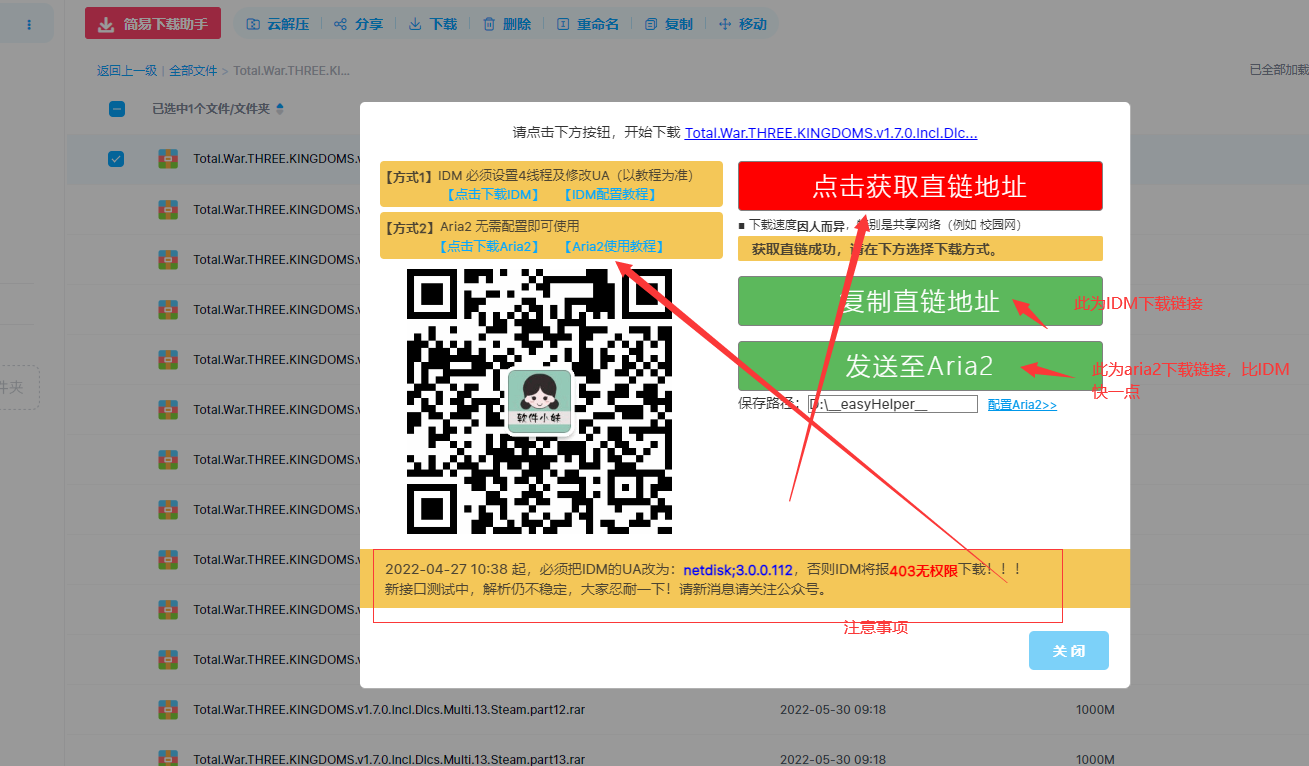The image size is (1309, 766).
Task: Focus the 保存路径 save path input field
Action: (893, 404)
